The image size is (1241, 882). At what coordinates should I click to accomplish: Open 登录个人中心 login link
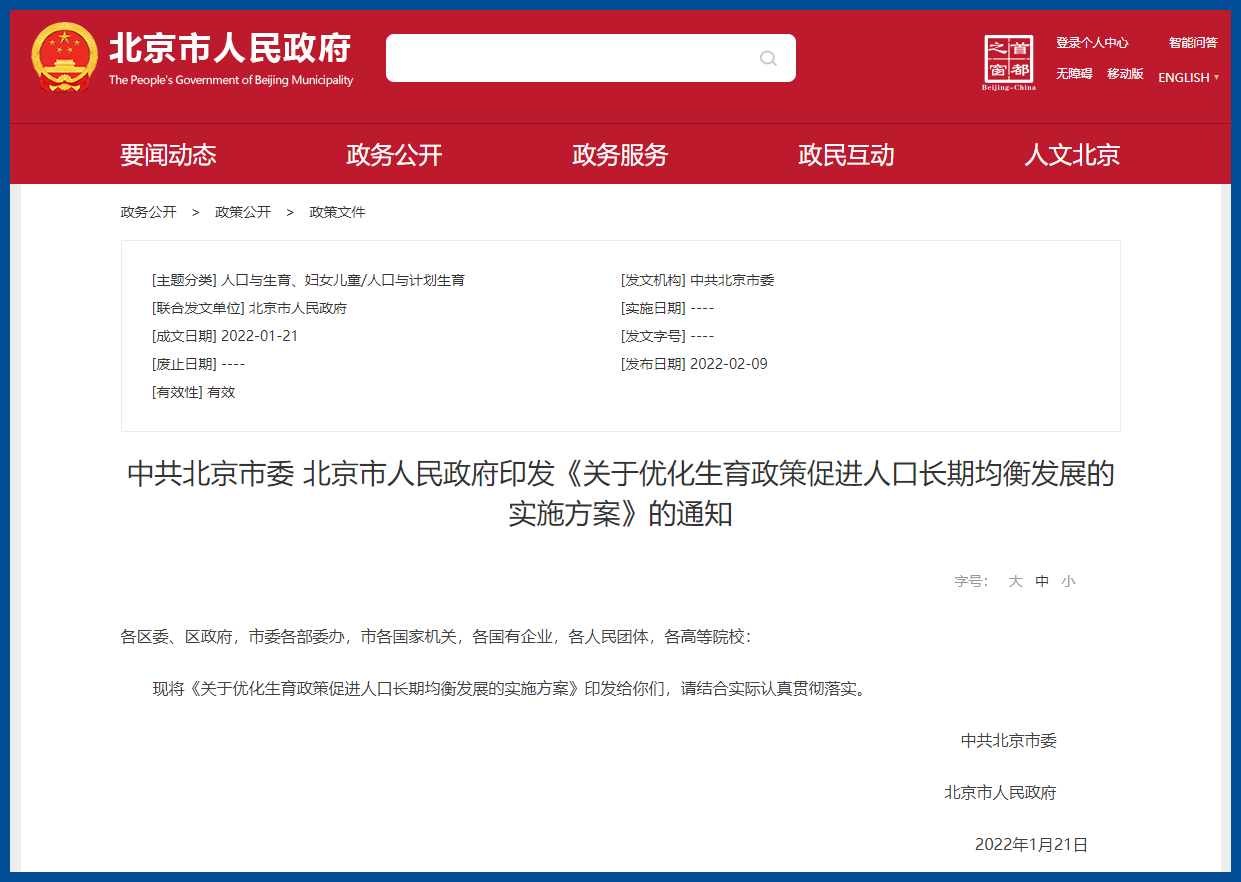click(1092, 43)
